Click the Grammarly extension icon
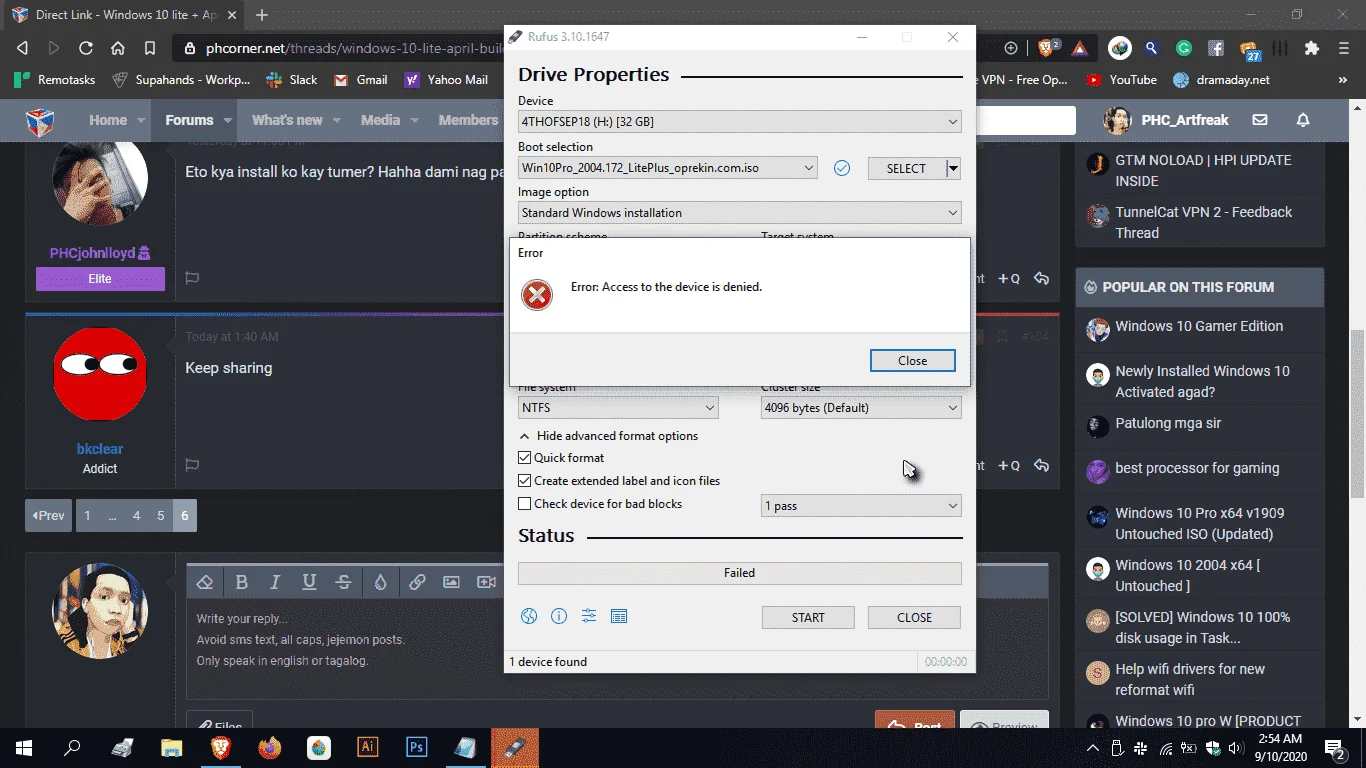Image resolution: width=1366 pixels, height=768 pixels. (1184, 48)
